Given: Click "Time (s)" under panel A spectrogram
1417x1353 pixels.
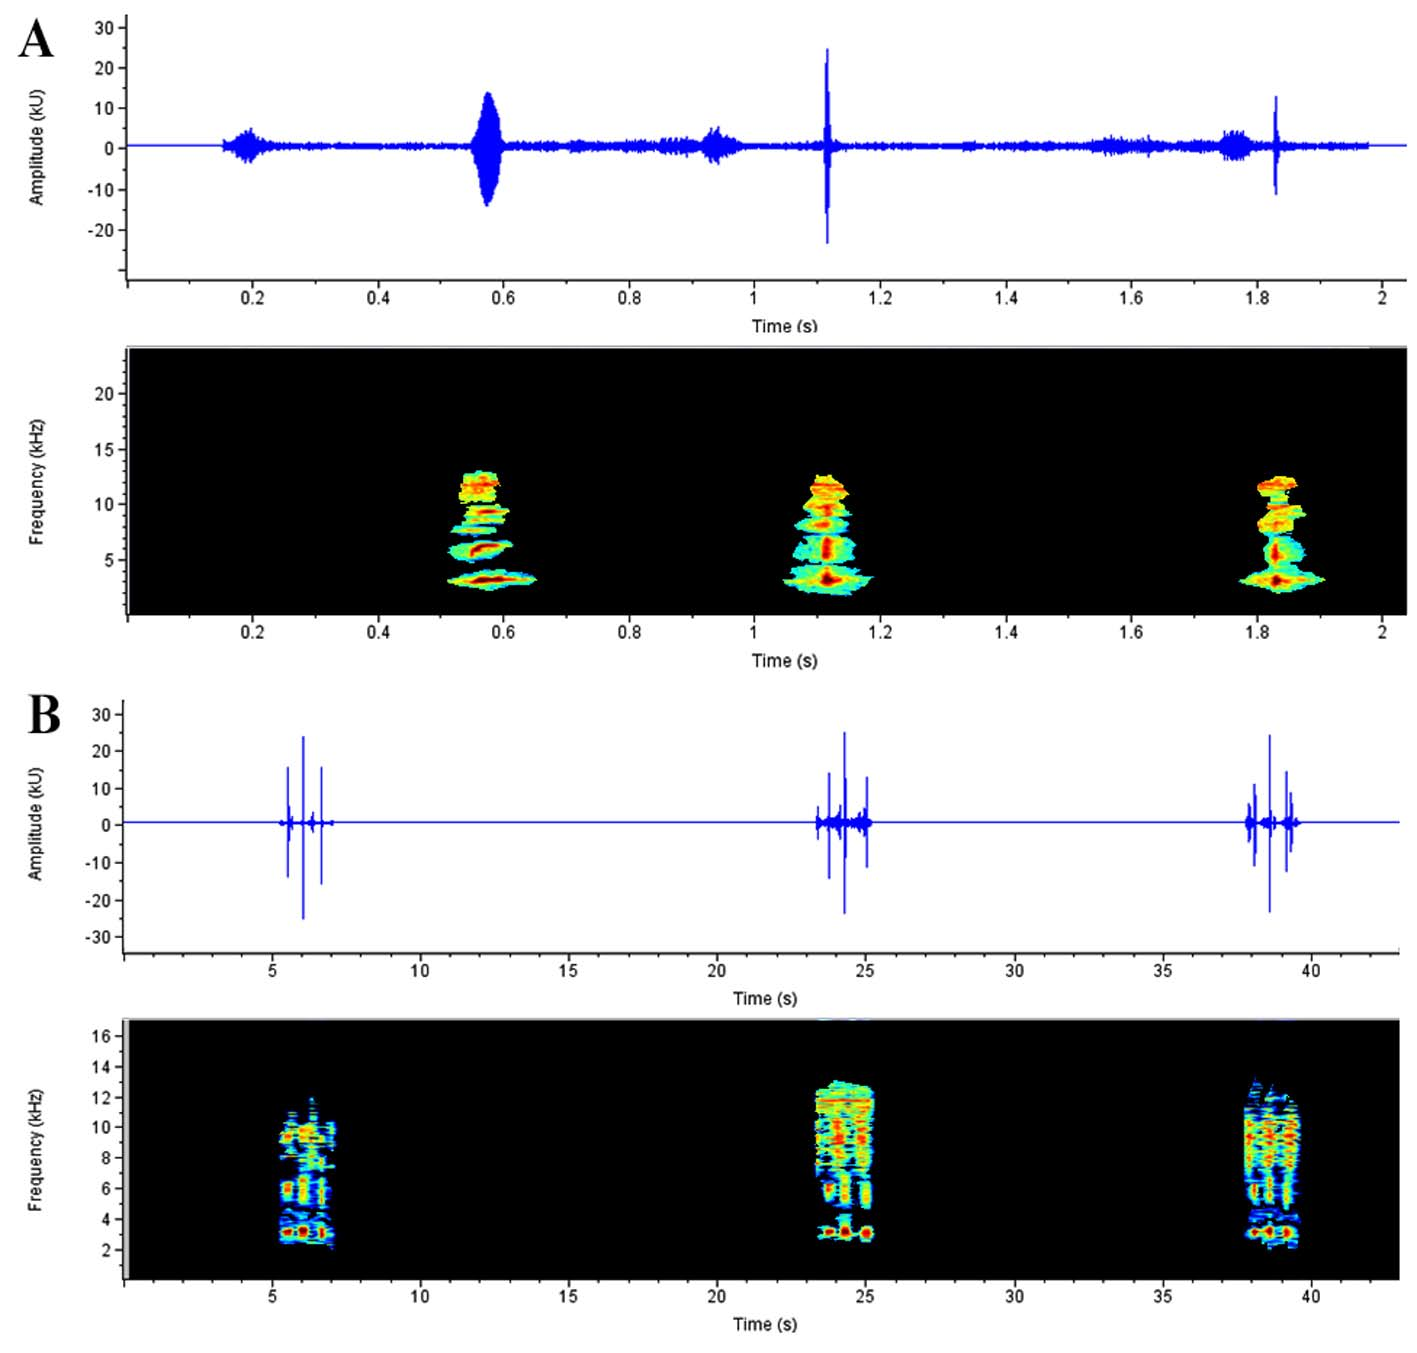Looking at the screenshot, I should (784, 660).
